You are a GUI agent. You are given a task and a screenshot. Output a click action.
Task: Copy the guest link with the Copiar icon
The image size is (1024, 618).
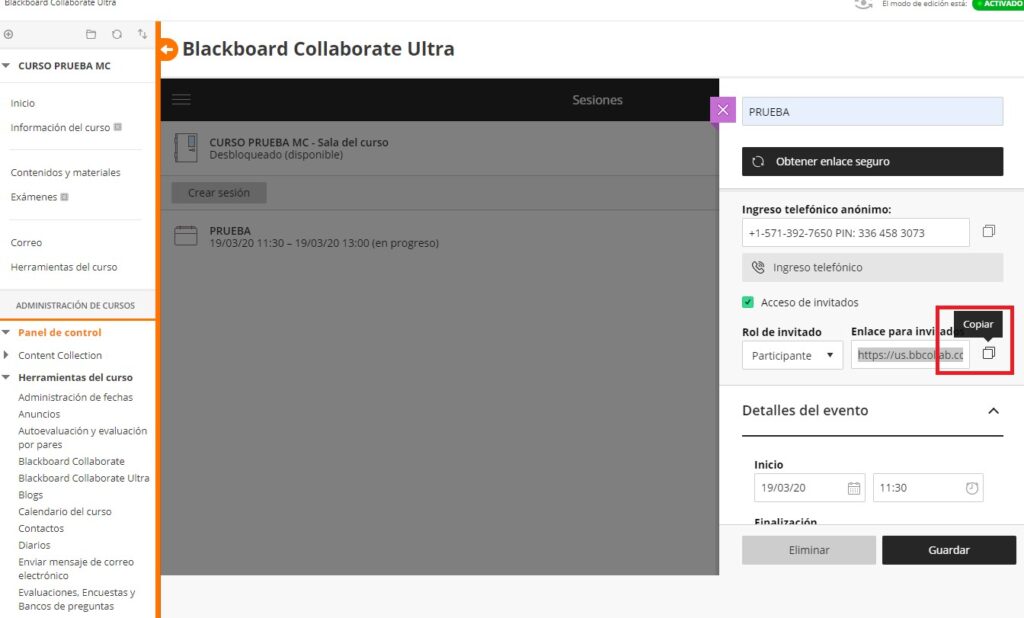point(988,354)
